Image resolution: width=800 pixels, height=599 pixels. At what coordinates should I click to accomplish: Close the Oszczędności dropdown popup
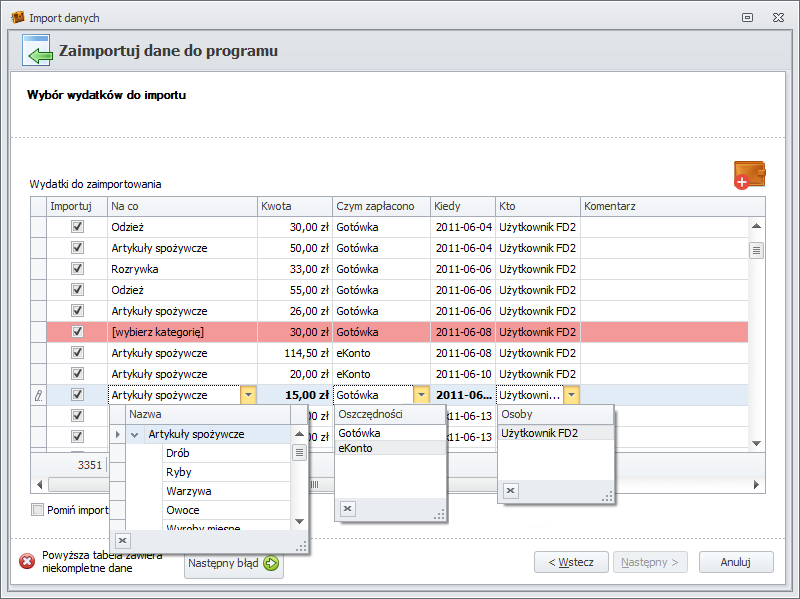pyautogui.click(x=348, y=509)
